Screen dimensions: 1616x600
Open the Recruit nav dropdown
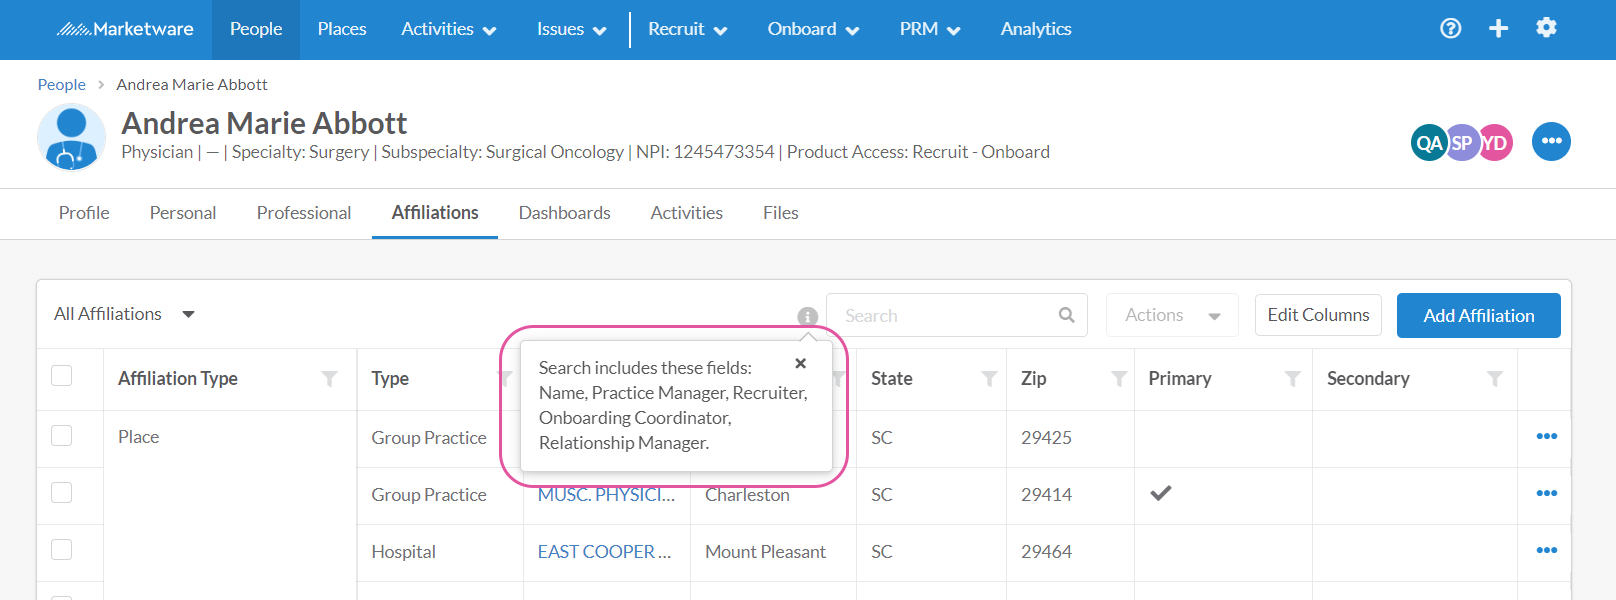click(688, 29)
